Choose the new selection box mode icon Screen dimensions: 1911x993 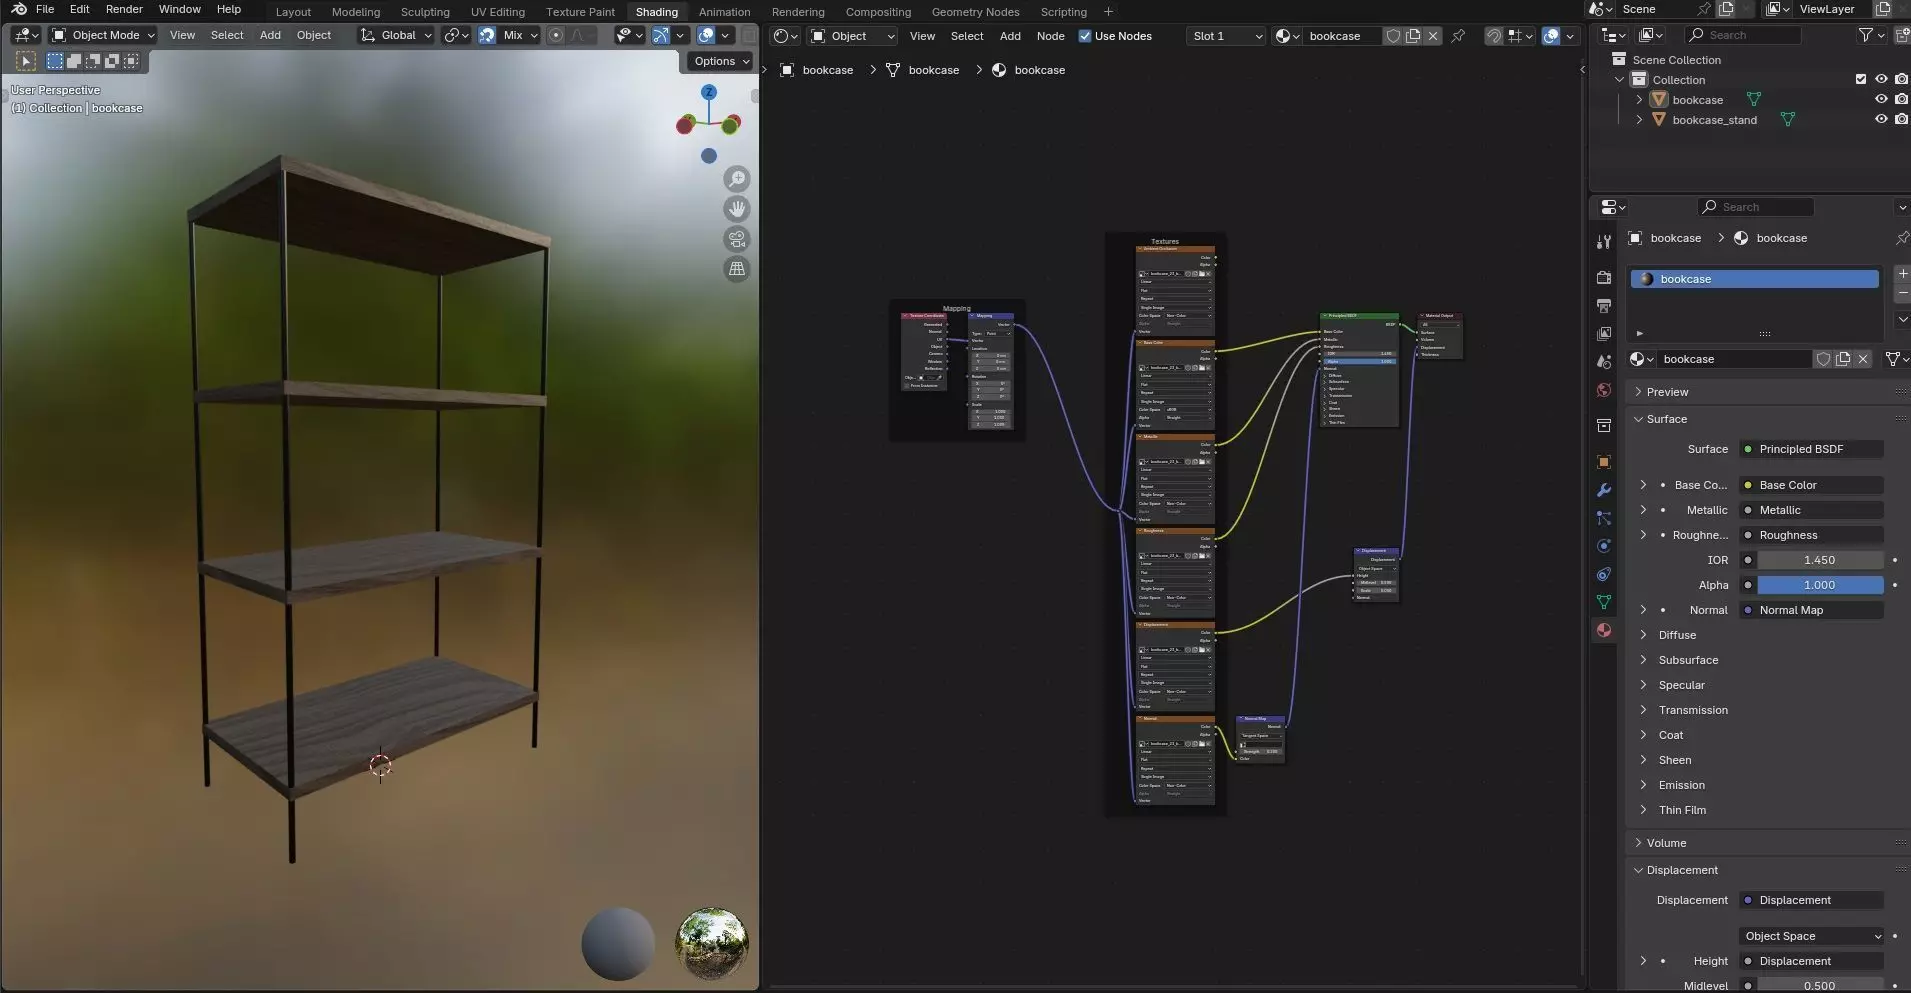pyautogui.click(x=55, y=61)
